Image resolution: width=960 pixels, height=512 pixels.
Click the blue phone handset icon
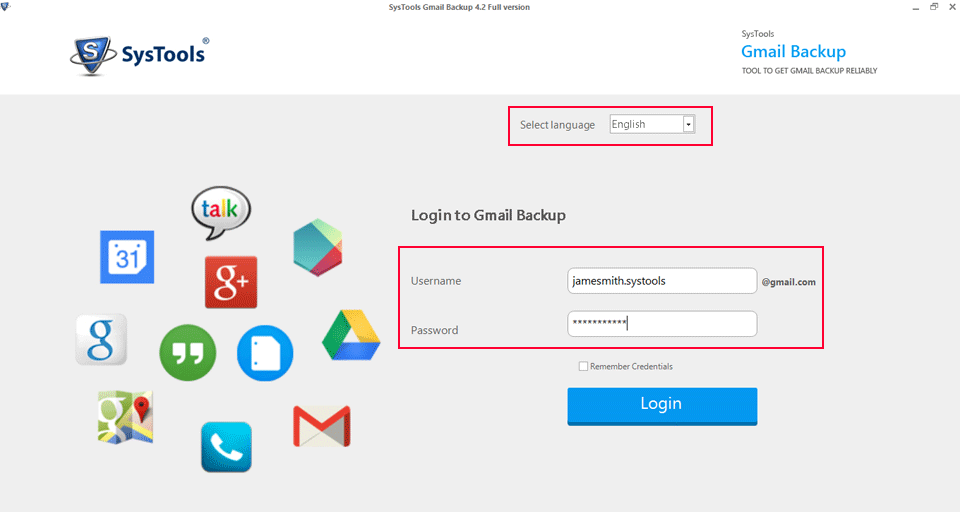coord(227,447)
